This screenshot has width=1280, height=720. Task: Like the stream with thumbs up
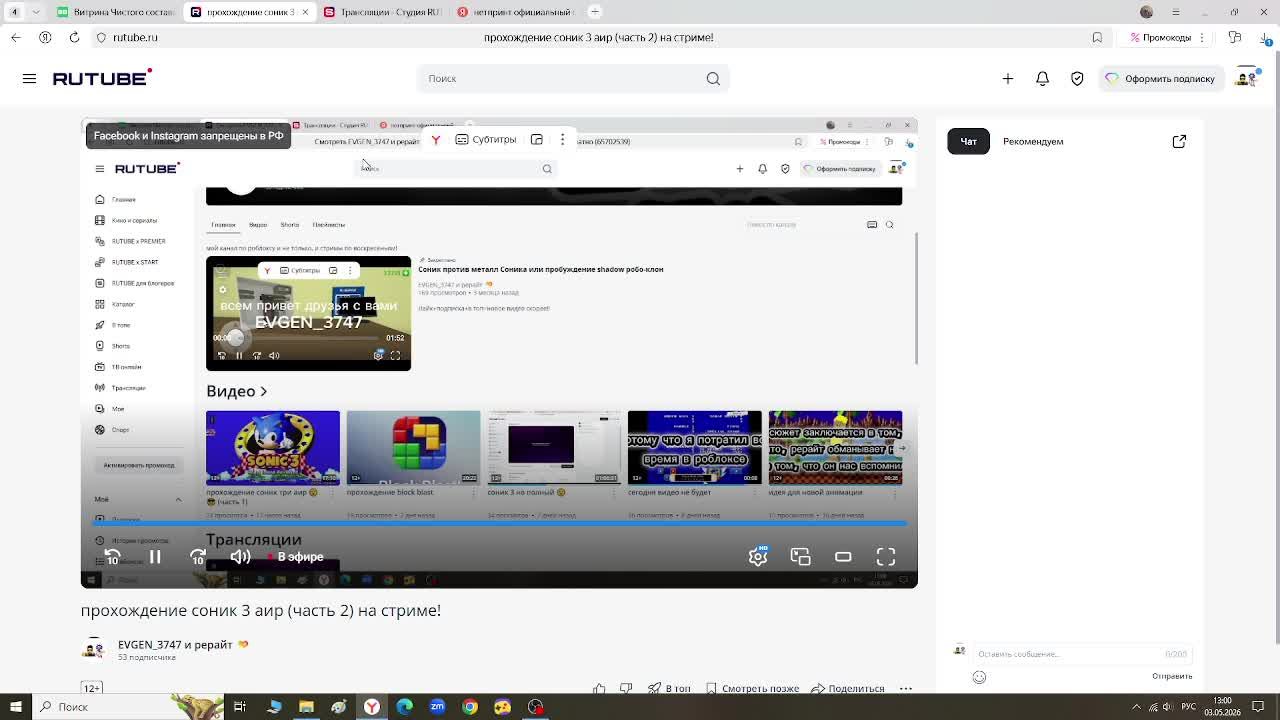point(599,688)
